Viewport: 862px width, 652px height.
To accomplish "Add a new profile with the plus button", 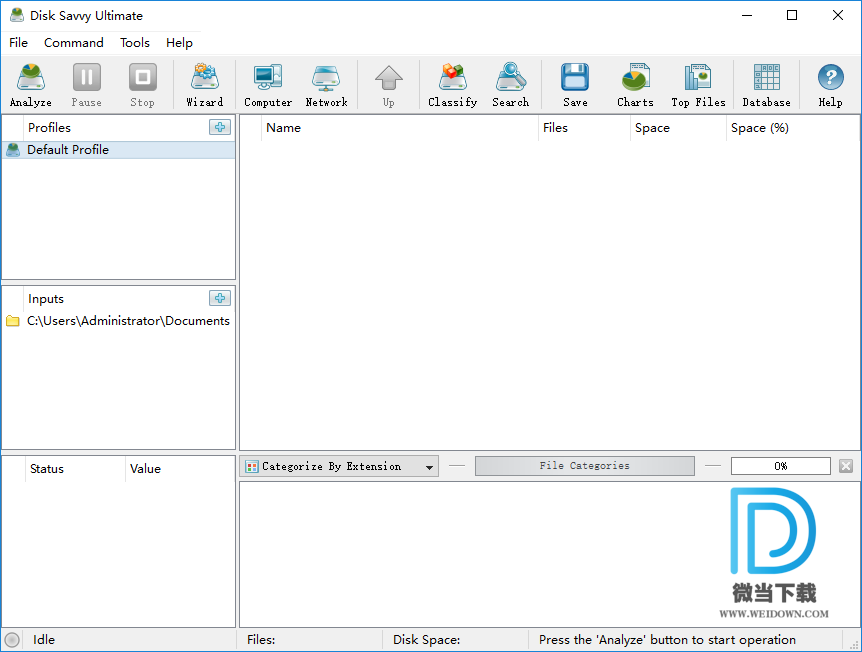I will [220, 127].
